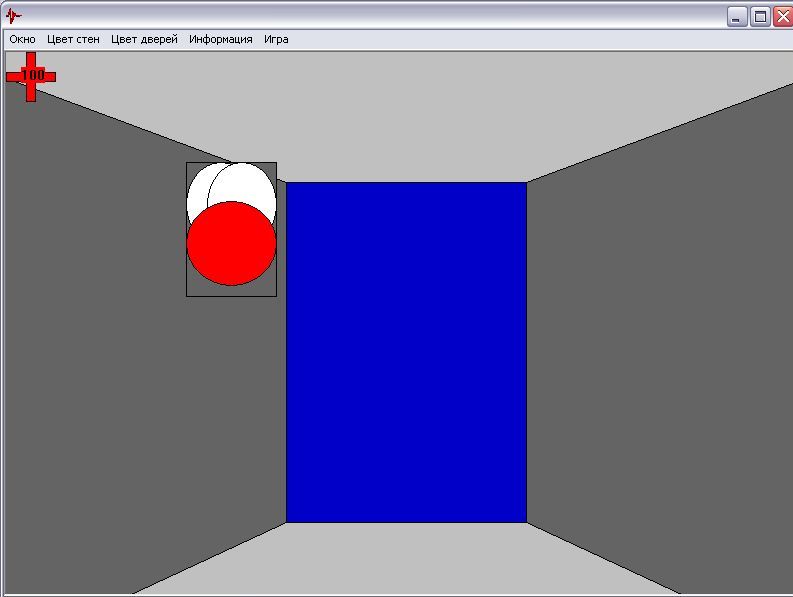Click the red health cross showing 100
The image size is (793, 597).
pos(30,76)
